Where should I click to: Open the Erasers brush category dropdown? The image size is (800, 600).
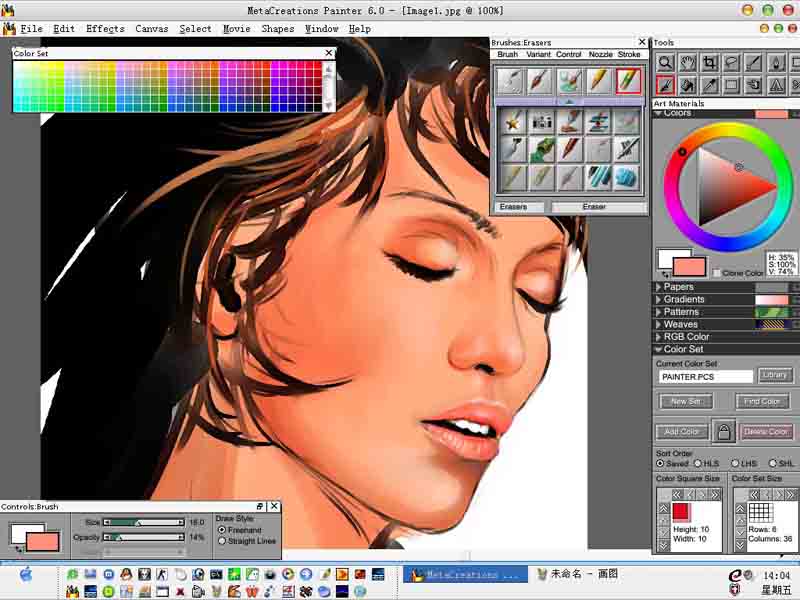click(x=519, y=207)
